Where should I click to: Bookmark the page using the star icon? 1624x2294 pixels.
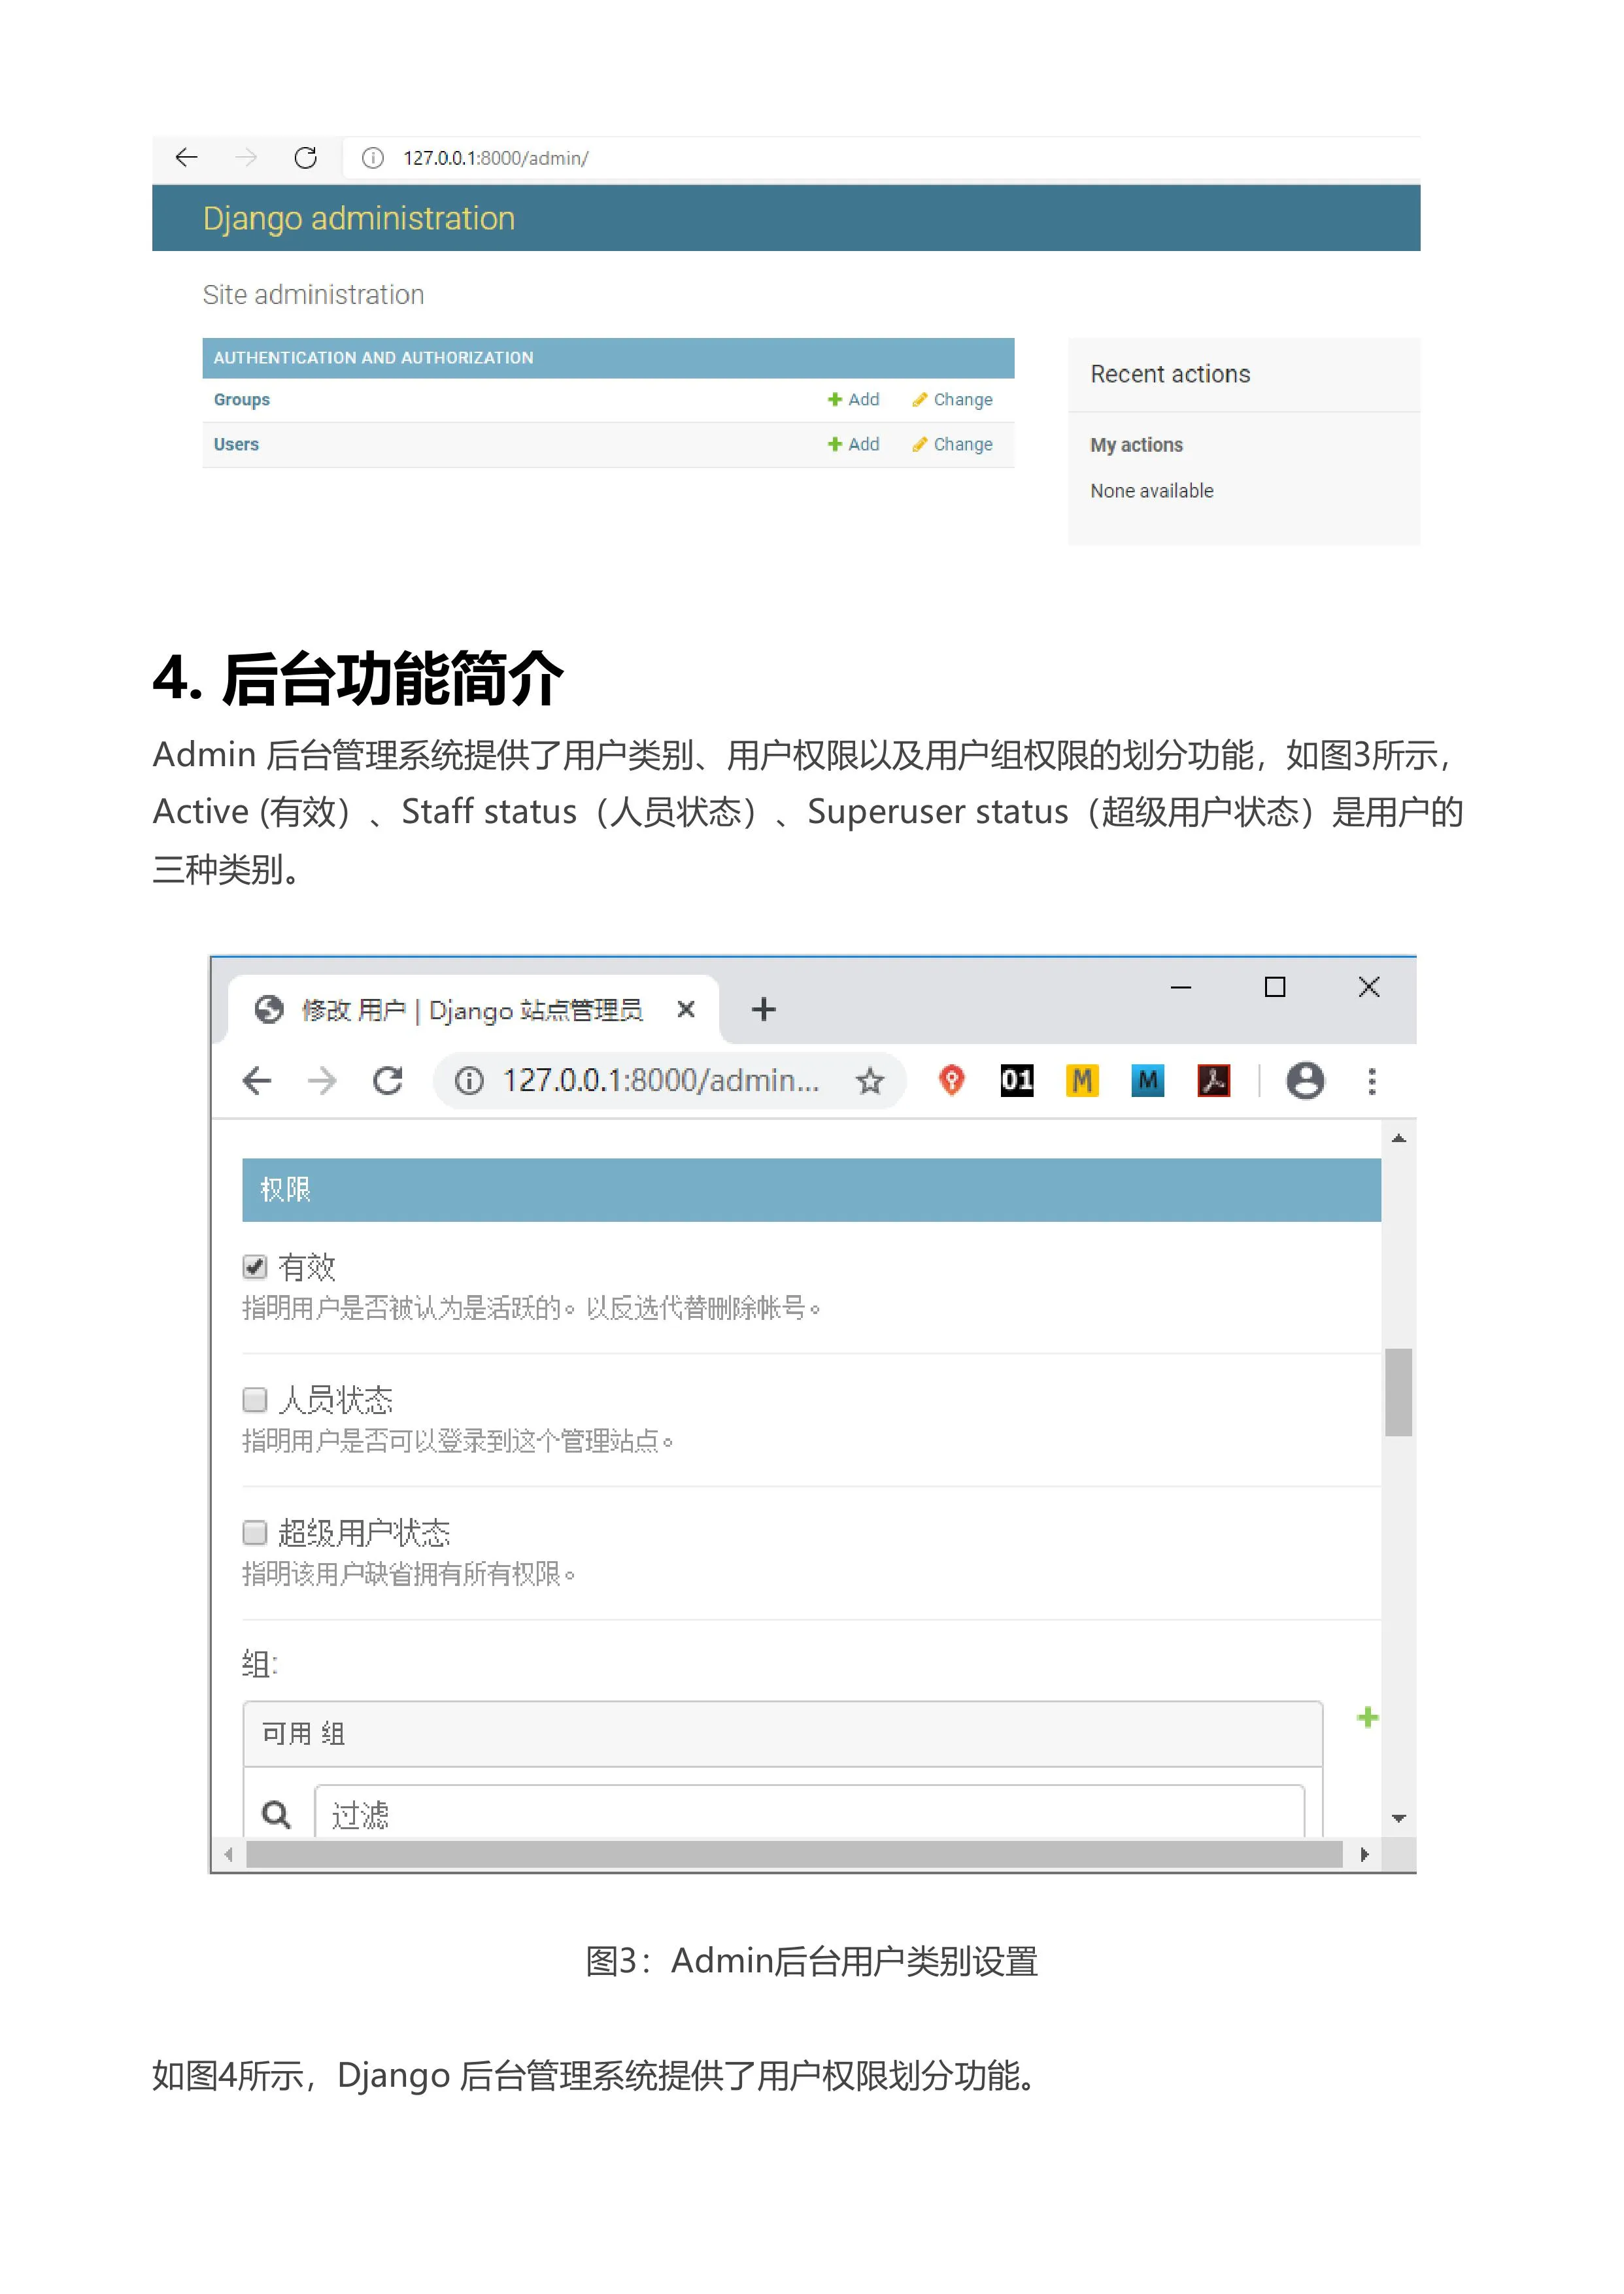871,1082
